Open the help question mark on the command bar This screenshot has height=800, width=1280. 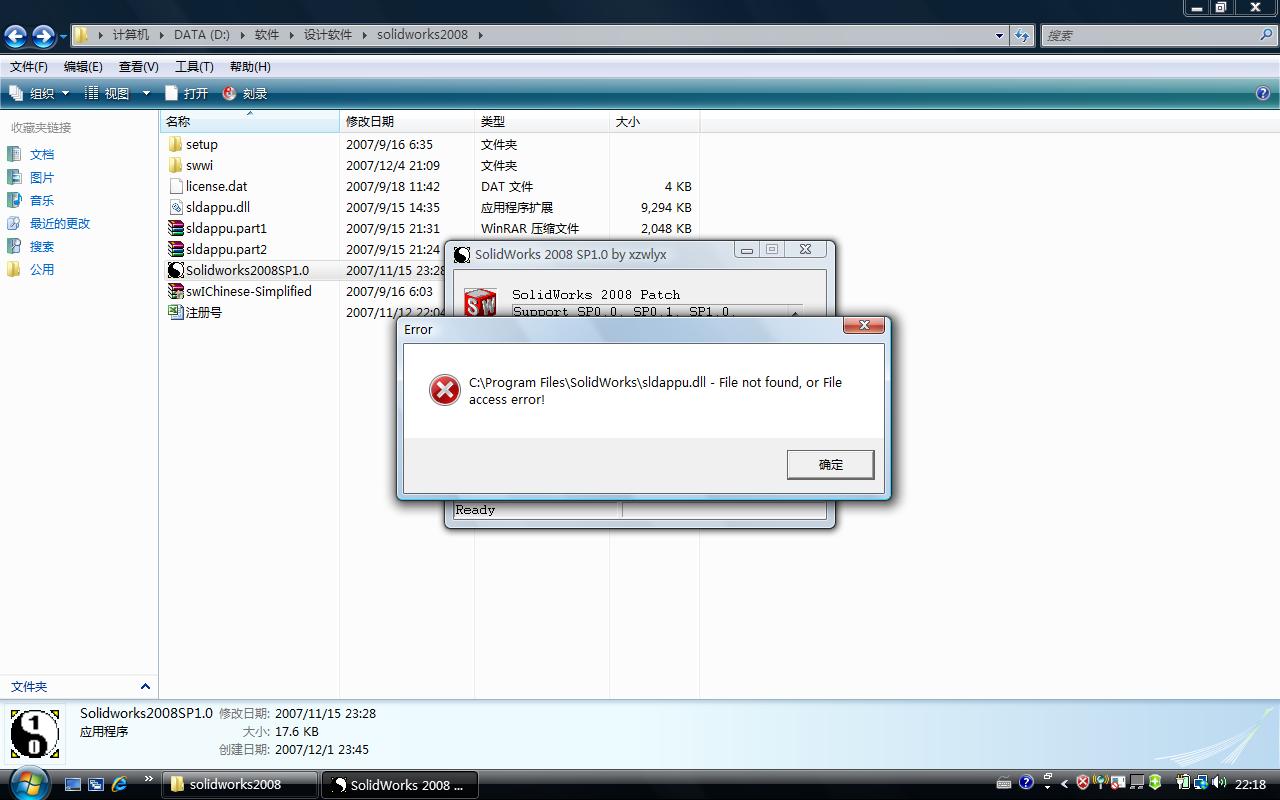(x=1263, y=93)
